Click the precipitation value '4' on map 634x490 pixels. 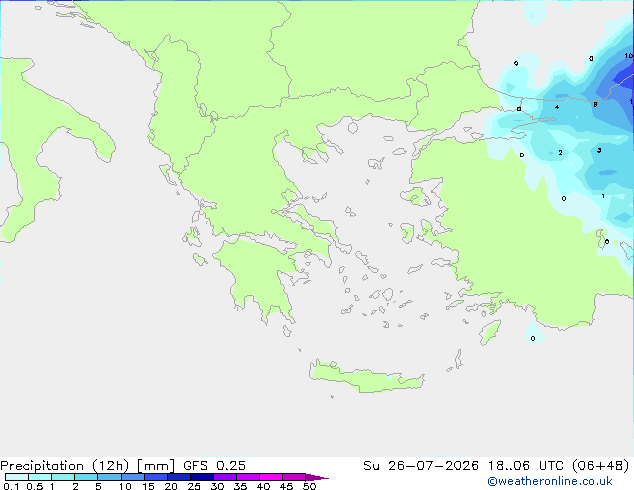click(557, 107)
